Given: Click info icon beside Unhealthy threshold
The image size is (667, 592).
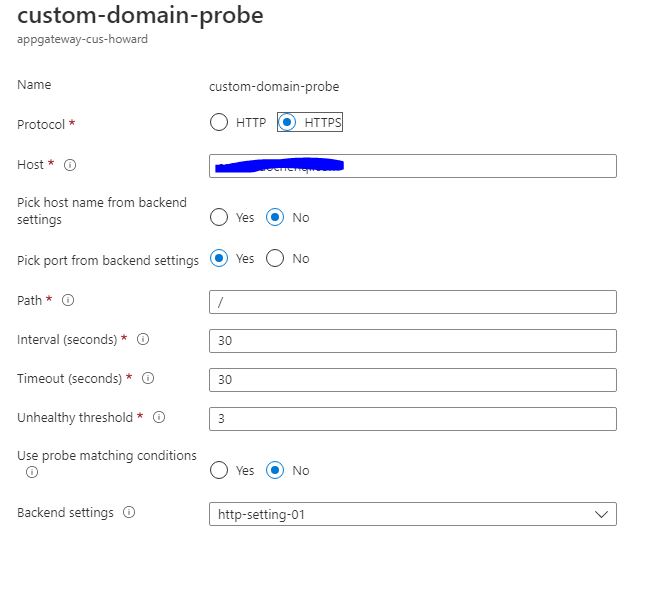Looking at the screenshot, I should [158, 418].
